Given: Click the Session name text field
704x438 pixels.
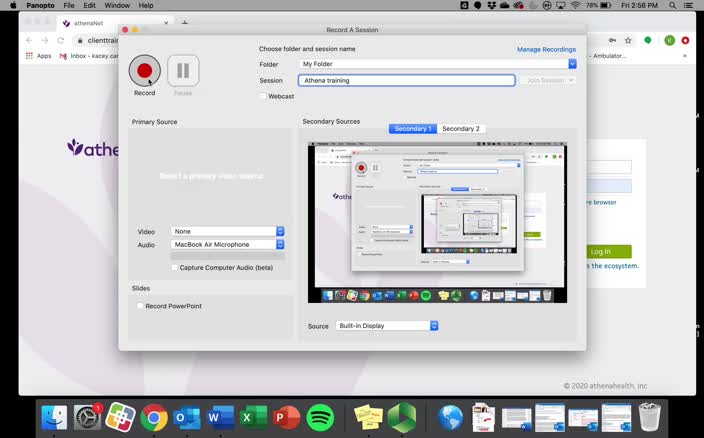Looking at the screenshot, I should coord(406,80).
